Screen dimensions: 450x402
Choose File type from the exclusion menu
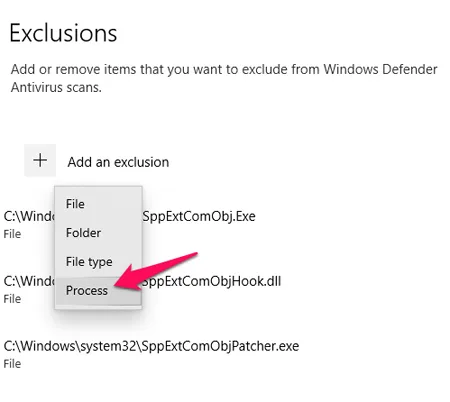click(x=99, y=262)
